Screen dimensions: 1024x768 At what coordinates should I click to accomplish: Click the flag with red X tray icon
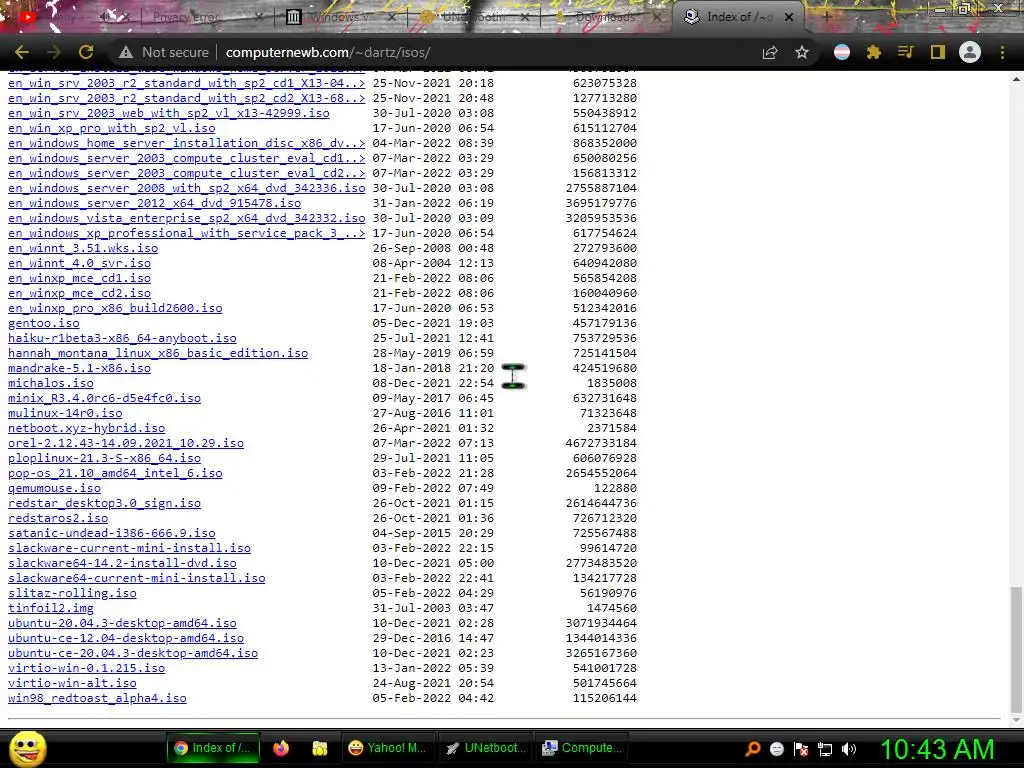(x=801, y=749)
